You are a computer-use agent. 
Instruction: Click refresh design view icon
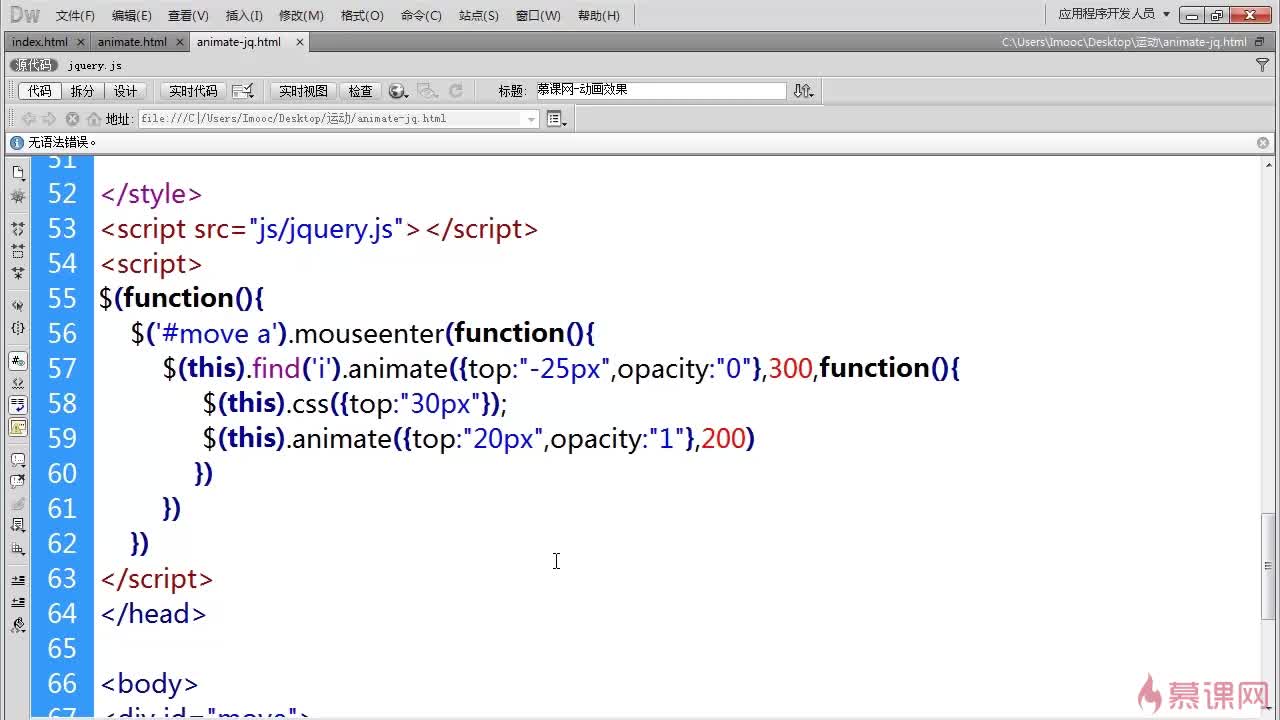click(455, 91)
